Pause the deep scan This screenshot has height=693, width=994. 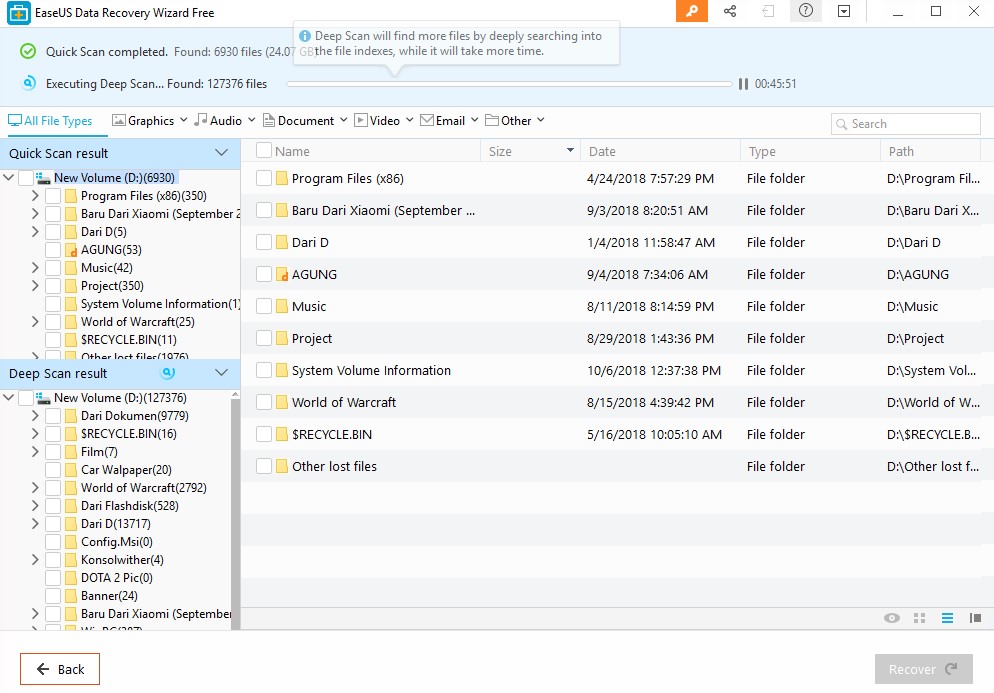click(743, 84)
